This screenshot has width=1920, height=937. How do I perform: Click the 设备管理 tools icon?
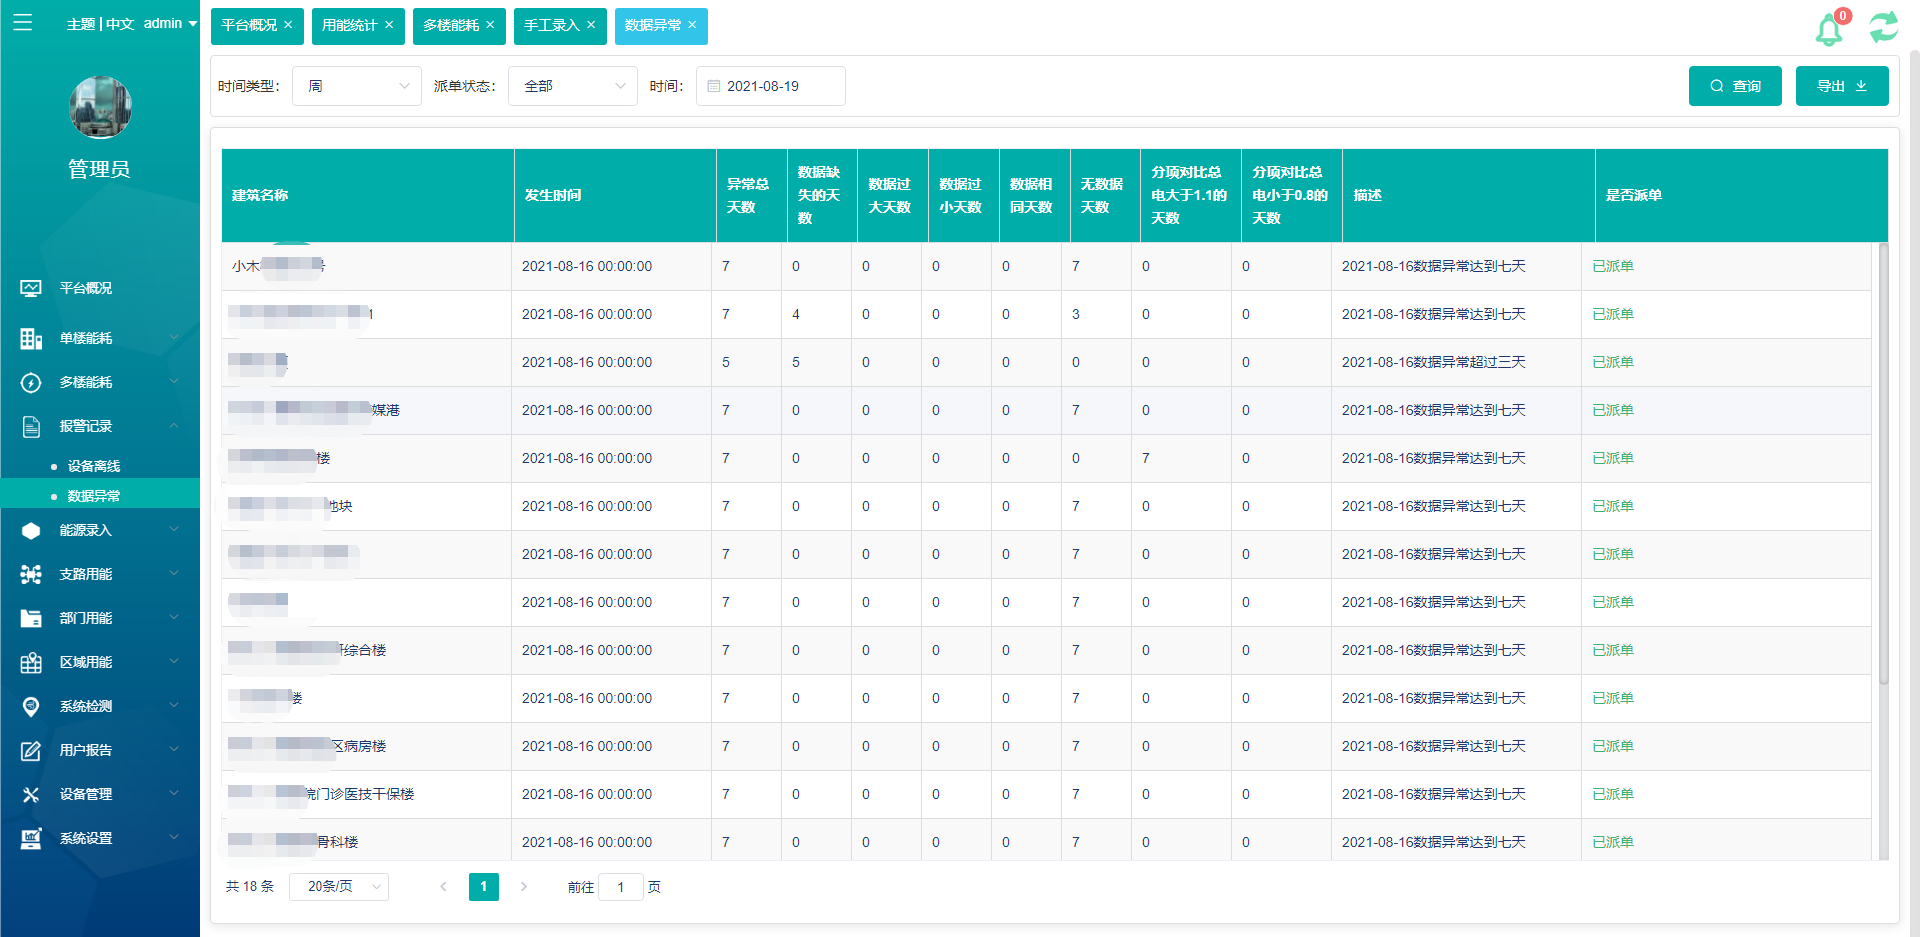coord(31,794)
